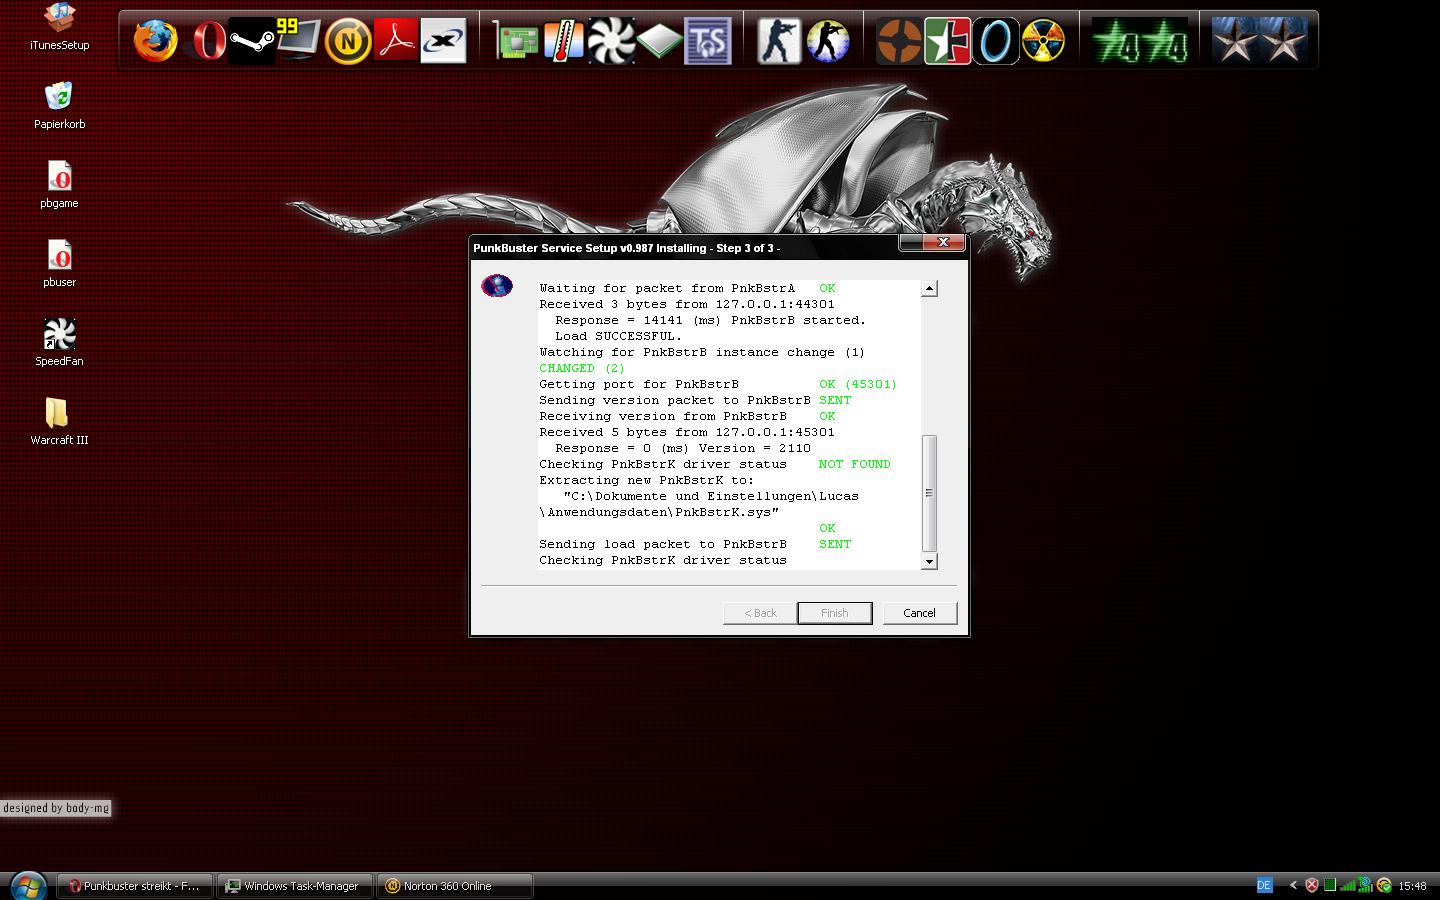Click the second green star 4 icon

(x=1165, y=41)
